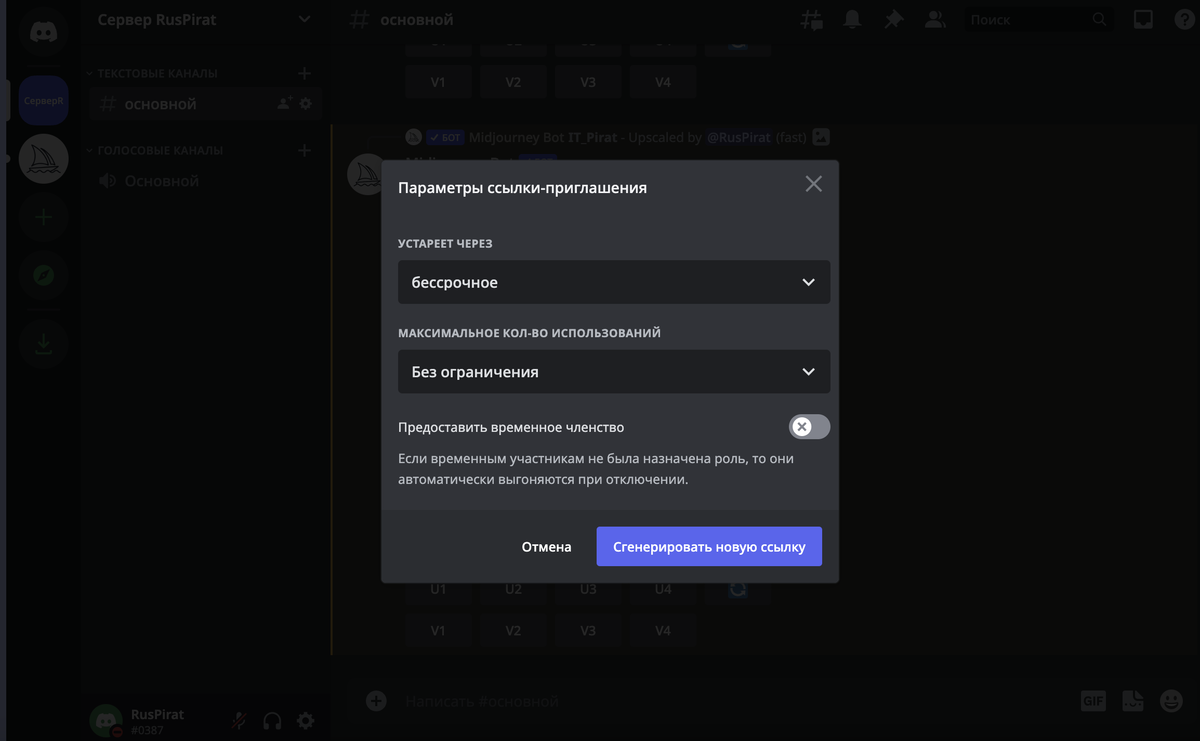Open Discord home direct messages icon
This screenshot has width=1200, height=741.
(43, 32)
